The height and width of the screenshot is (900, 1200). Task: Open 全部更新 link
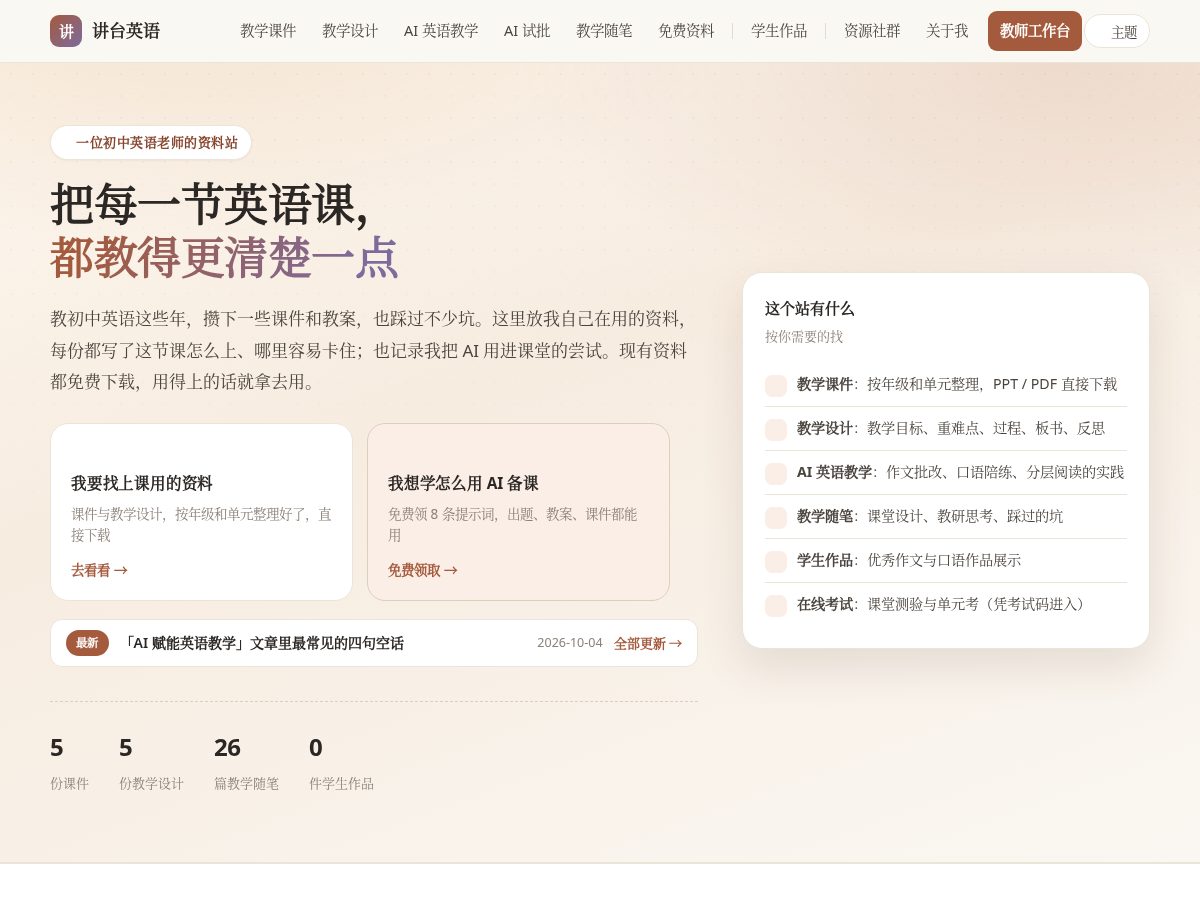648,643
